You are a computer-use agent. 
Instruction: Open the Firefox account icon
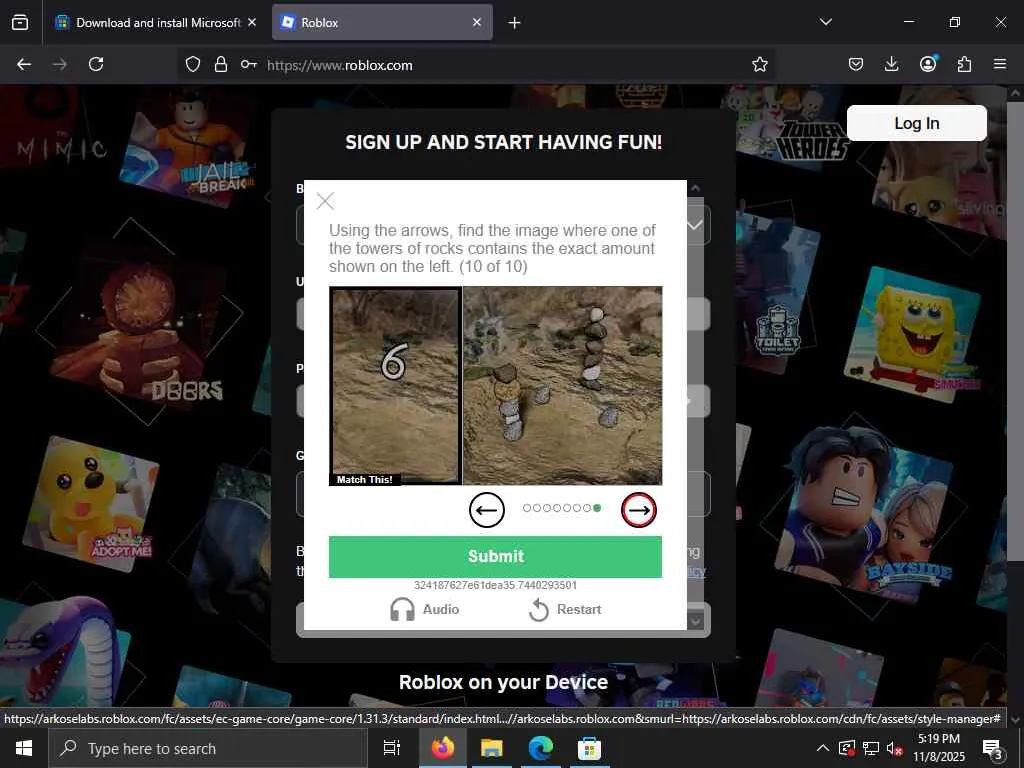coord(928,63)
